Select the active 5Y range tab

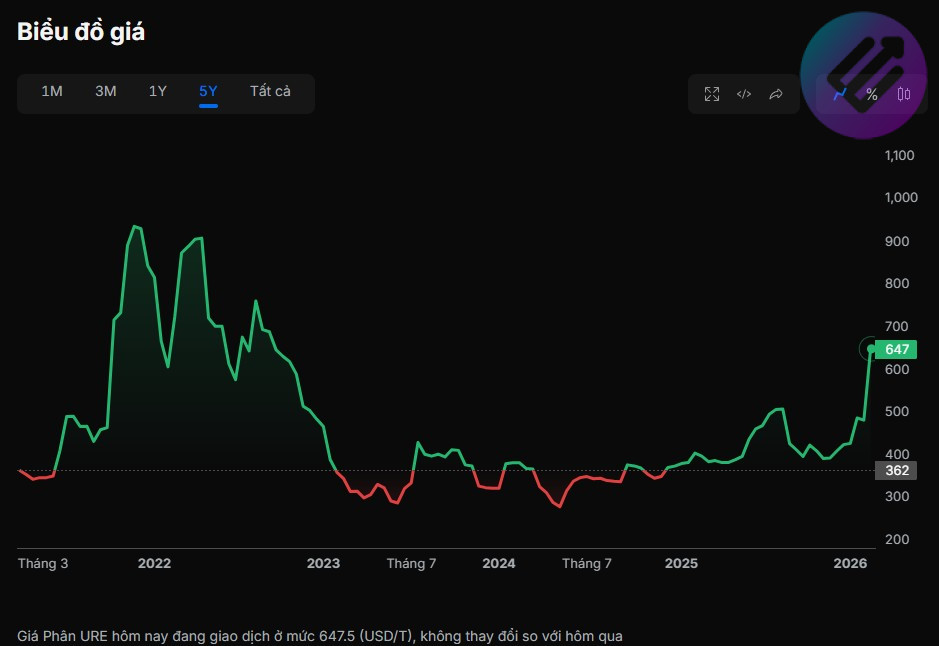[x=208, y=92]
